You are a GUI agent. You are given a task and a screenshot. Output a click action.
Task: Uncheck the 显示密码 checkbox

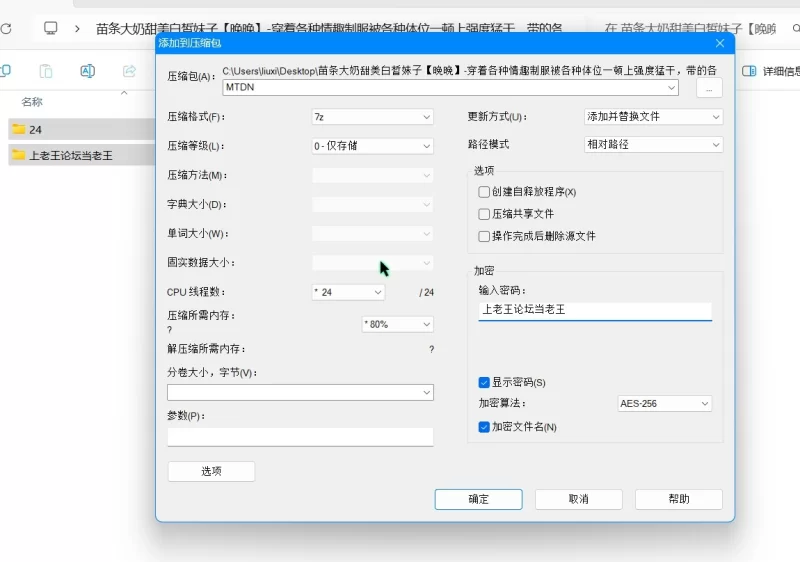pos(484,382)
